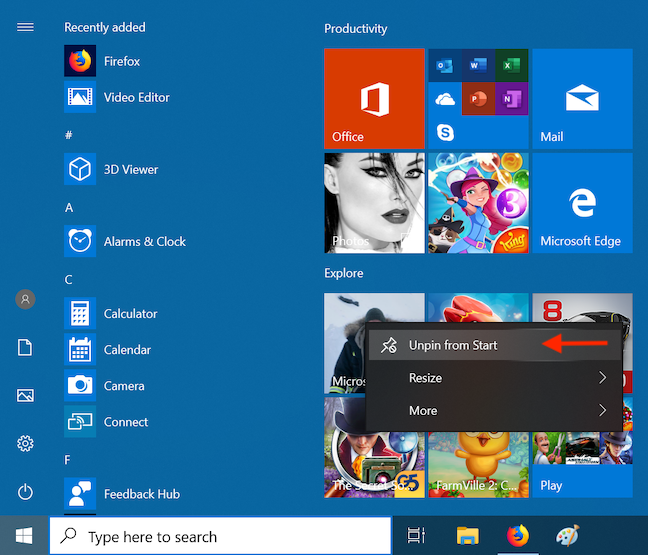Open the Office tile
Viewport: 648px width, 555px height.
[374, 98]
